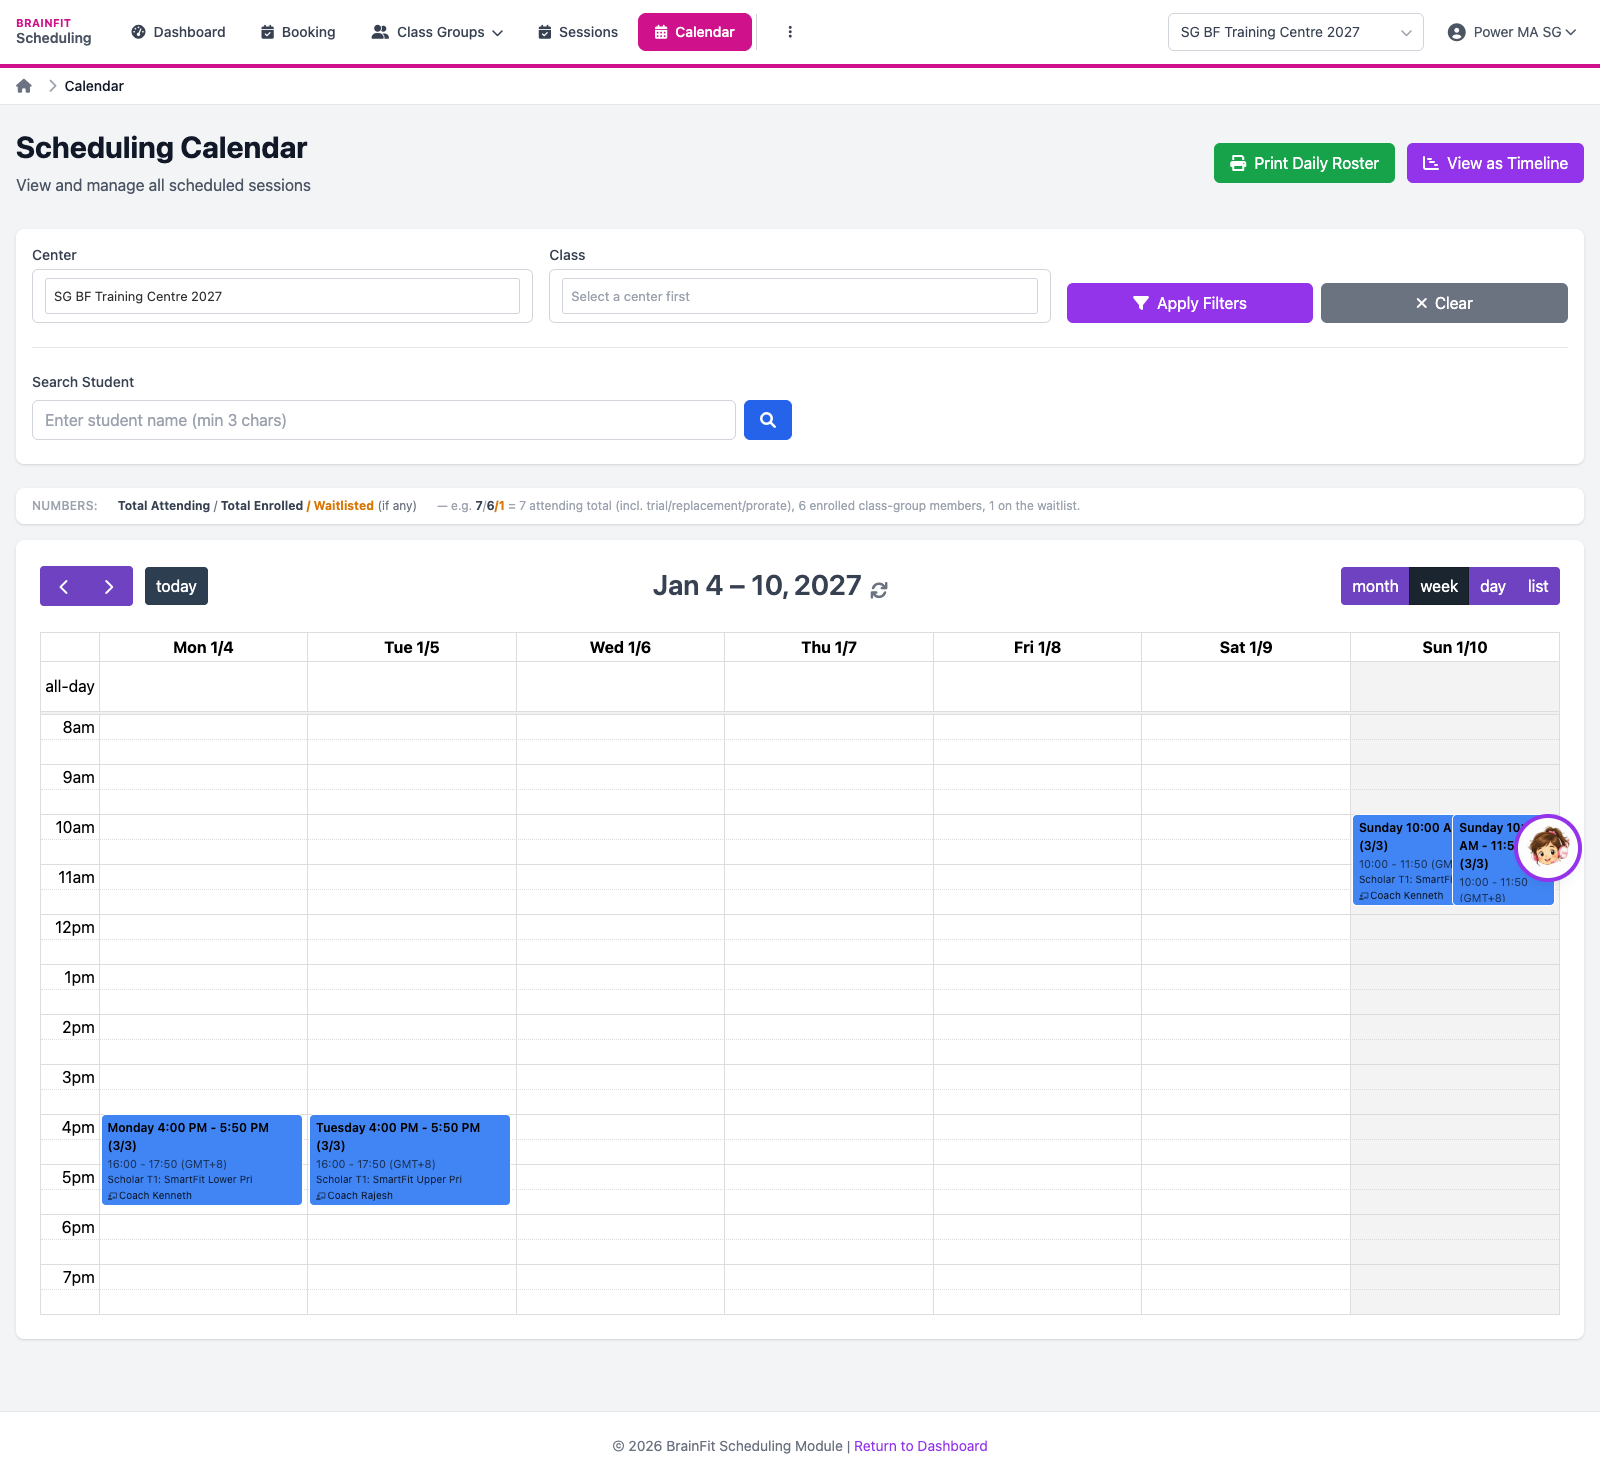Go to the next week arrow
The width and height of the screenshot is (1600, 1480).
click(x=109, y=587)
